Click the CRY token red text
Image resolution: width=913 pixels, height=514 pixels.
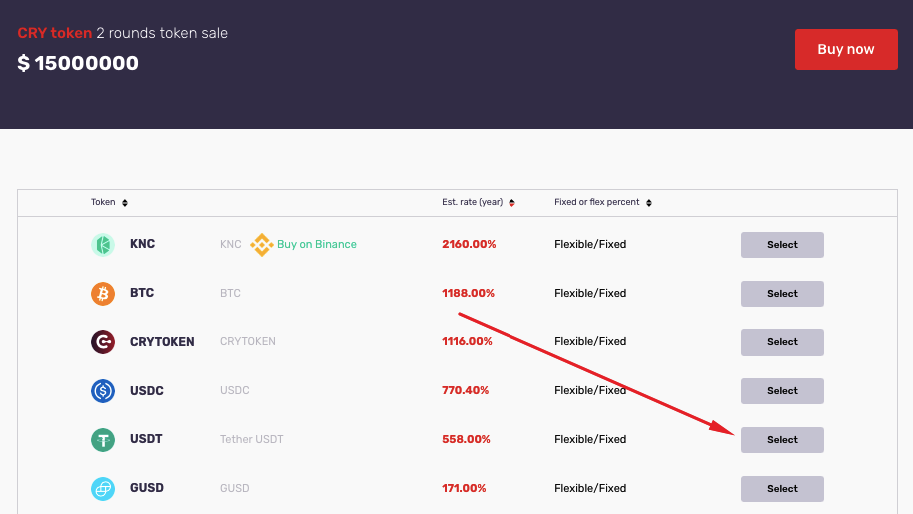coord(55,33)
